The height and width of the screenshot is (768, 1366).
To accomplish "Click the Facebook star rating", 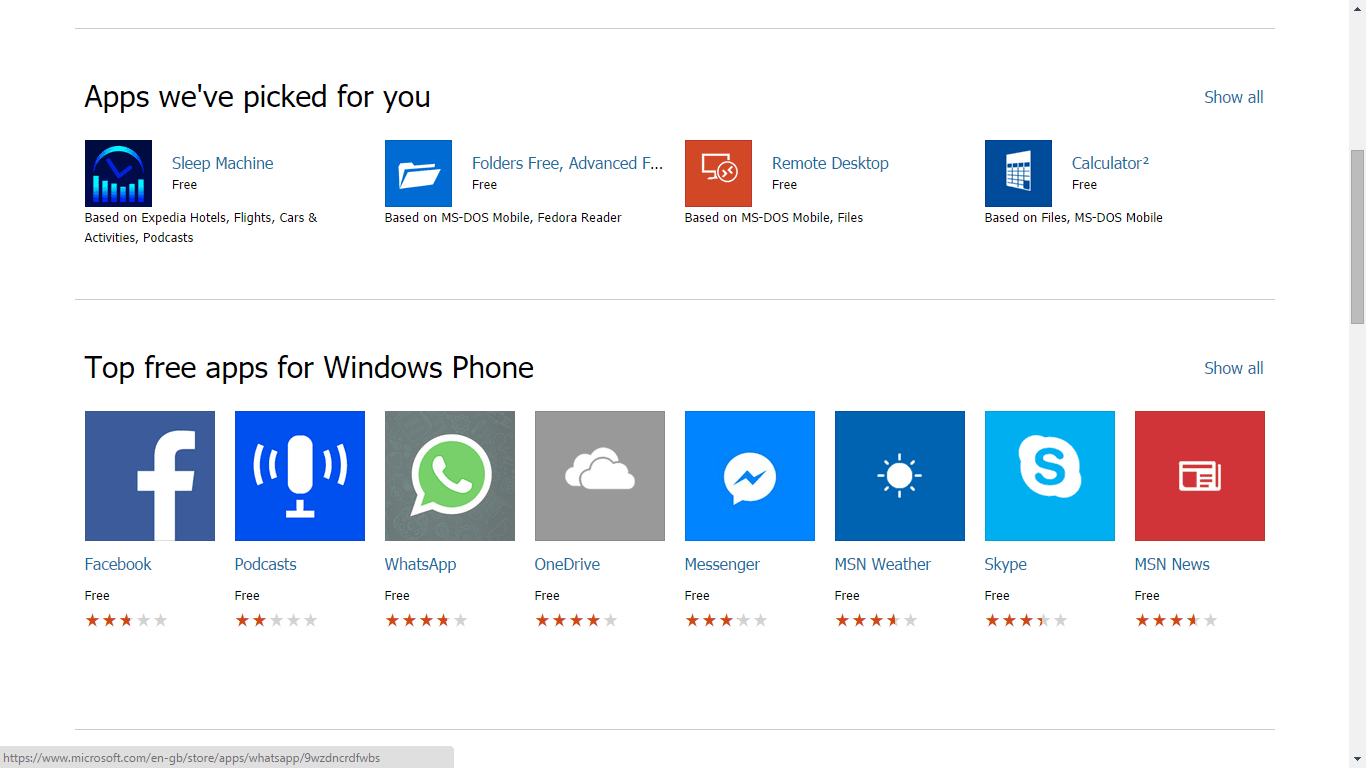I will tap(126, 620).
